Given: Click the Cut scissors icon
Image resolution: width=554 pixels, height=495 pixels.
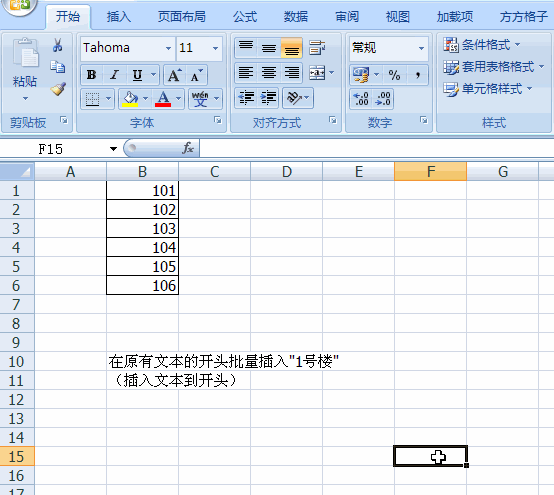Looking at the screenshot, I should tap(58, 45).
